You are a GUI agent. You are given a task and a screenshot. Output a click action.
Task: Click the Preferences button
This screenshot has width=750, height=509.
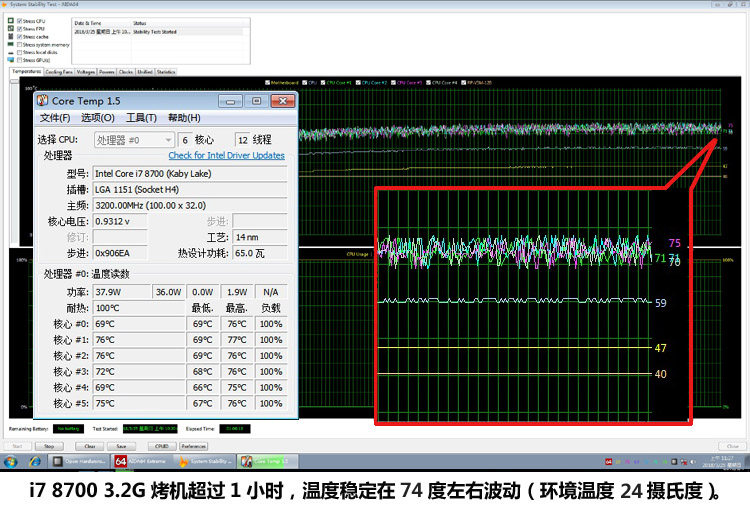pos(194,446)
